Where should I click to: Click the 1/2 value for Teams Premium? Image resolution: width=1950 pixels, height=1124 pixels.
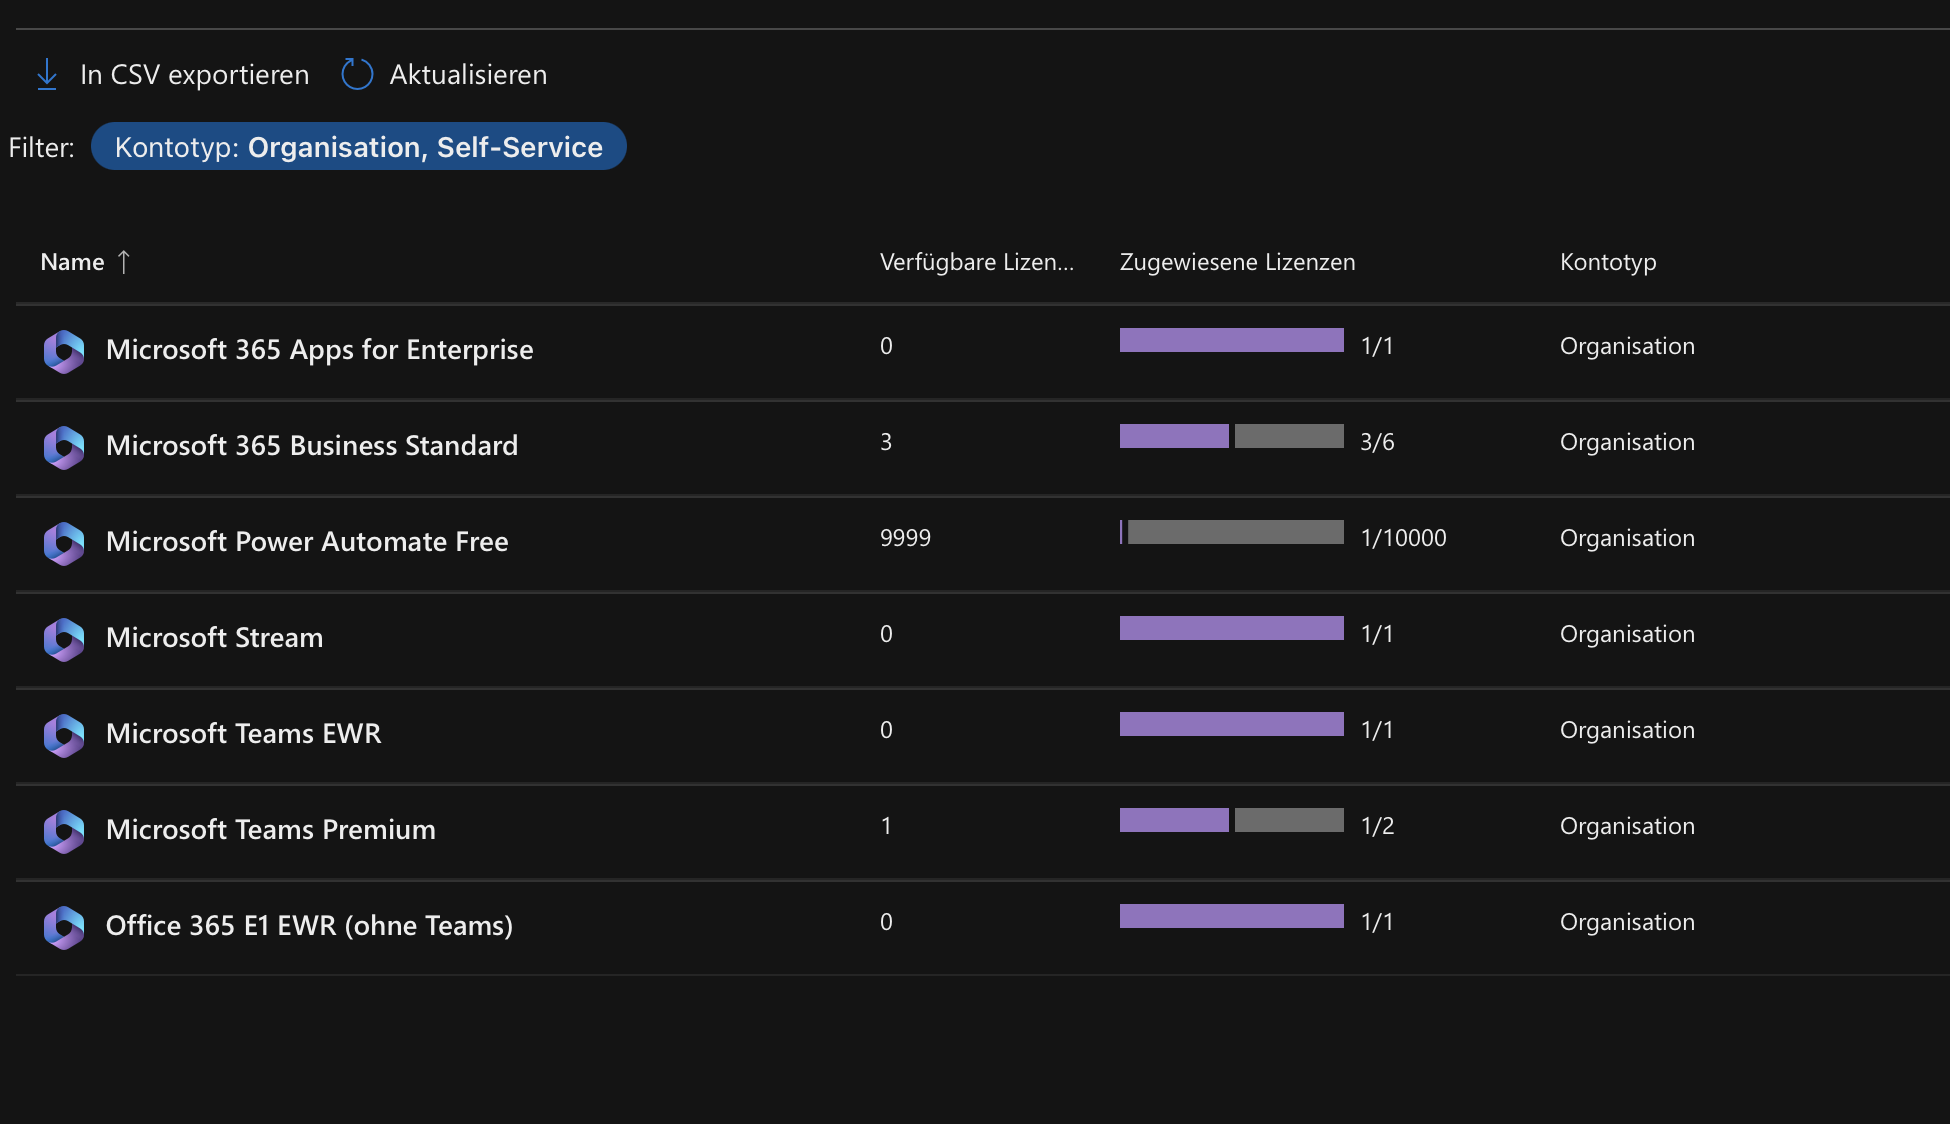click(1377, 826)
